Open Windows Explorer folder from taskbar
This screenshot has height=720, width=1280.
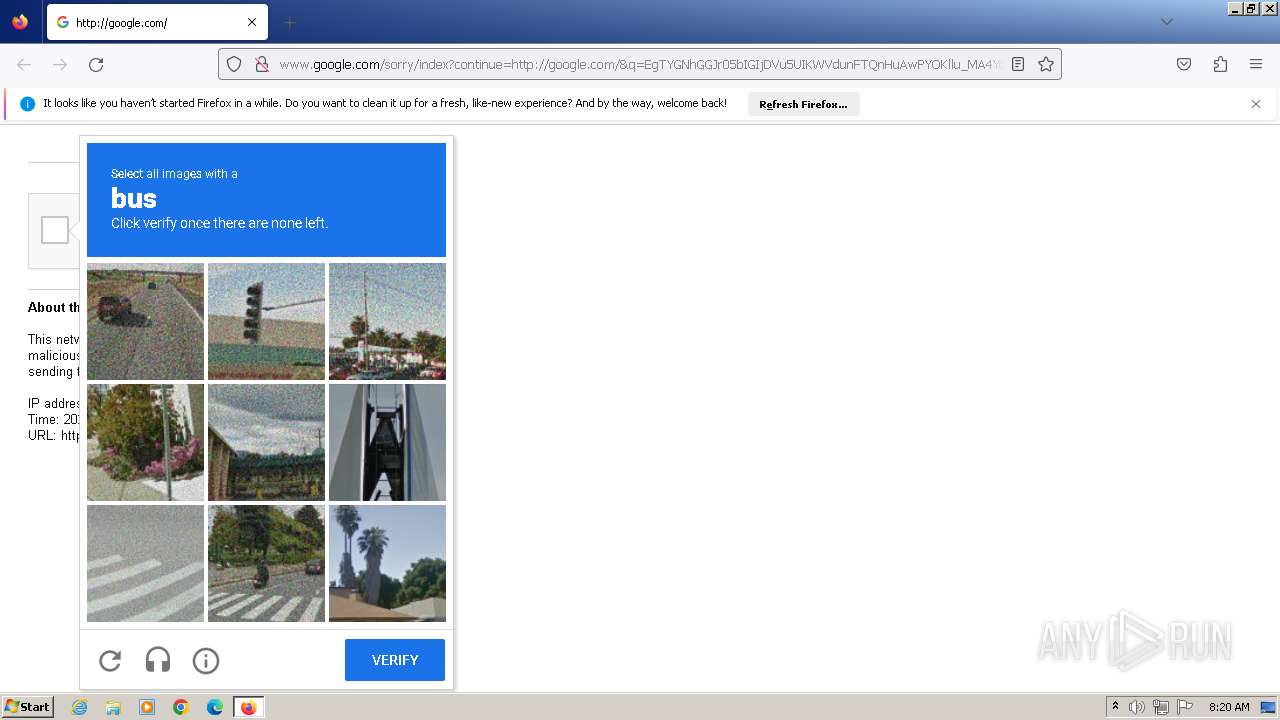point(113,707)
